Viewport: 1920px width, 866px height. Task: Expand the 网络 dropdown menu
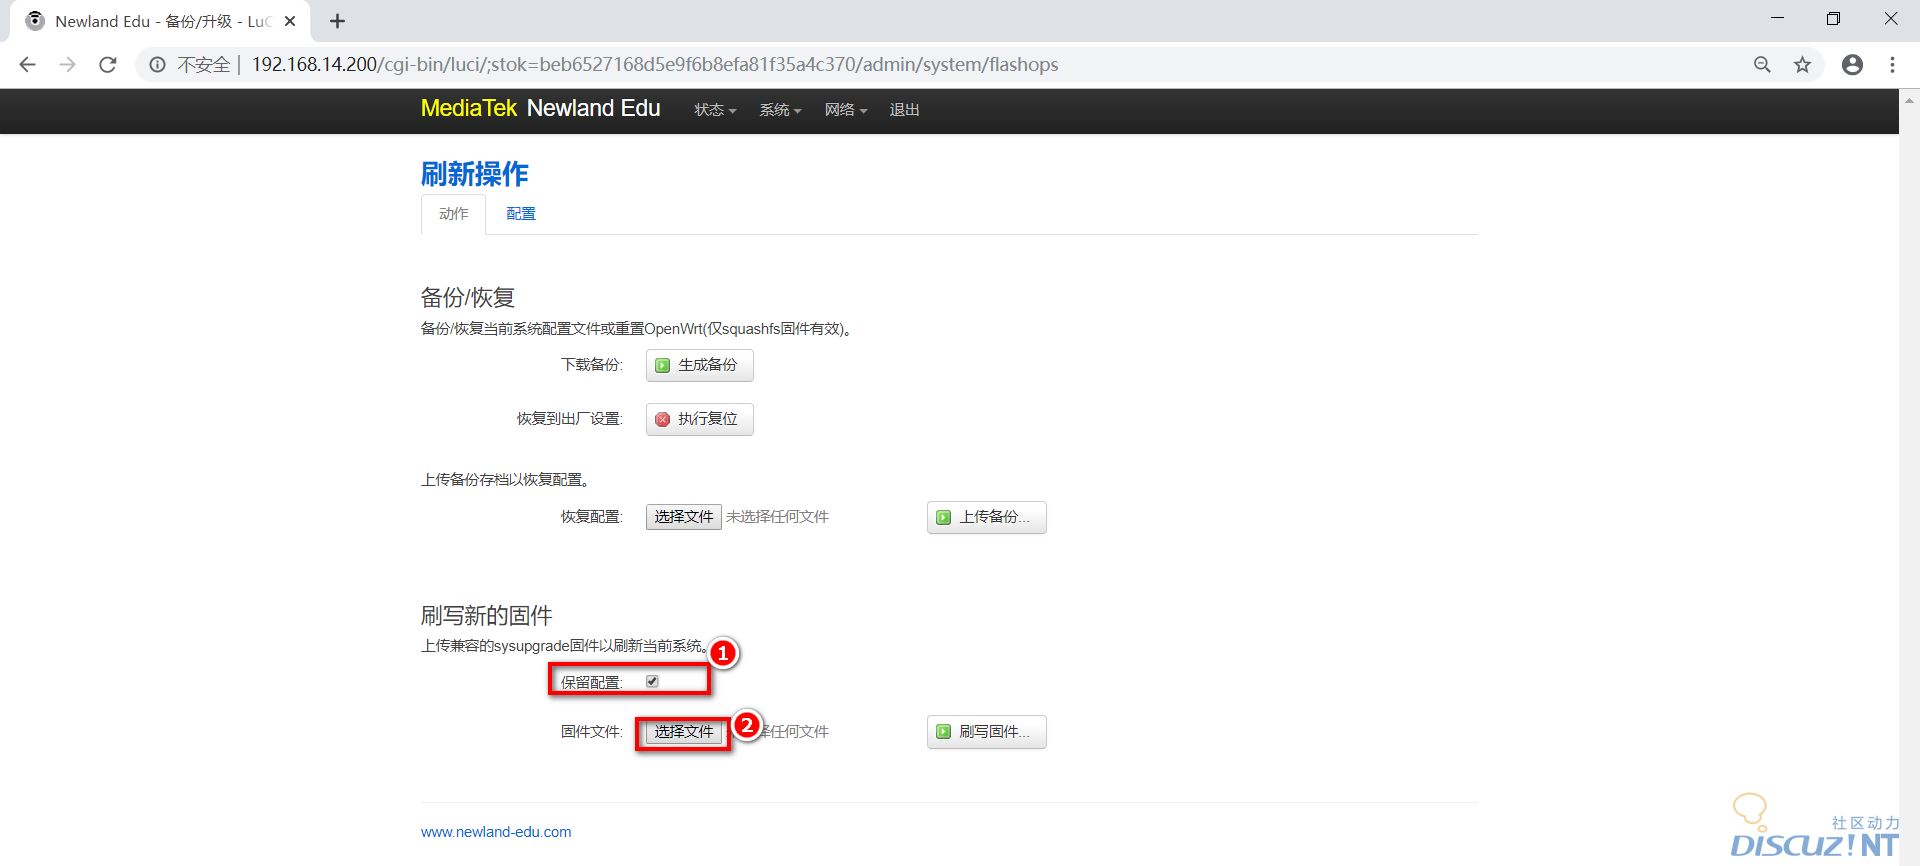click(845, 110)
